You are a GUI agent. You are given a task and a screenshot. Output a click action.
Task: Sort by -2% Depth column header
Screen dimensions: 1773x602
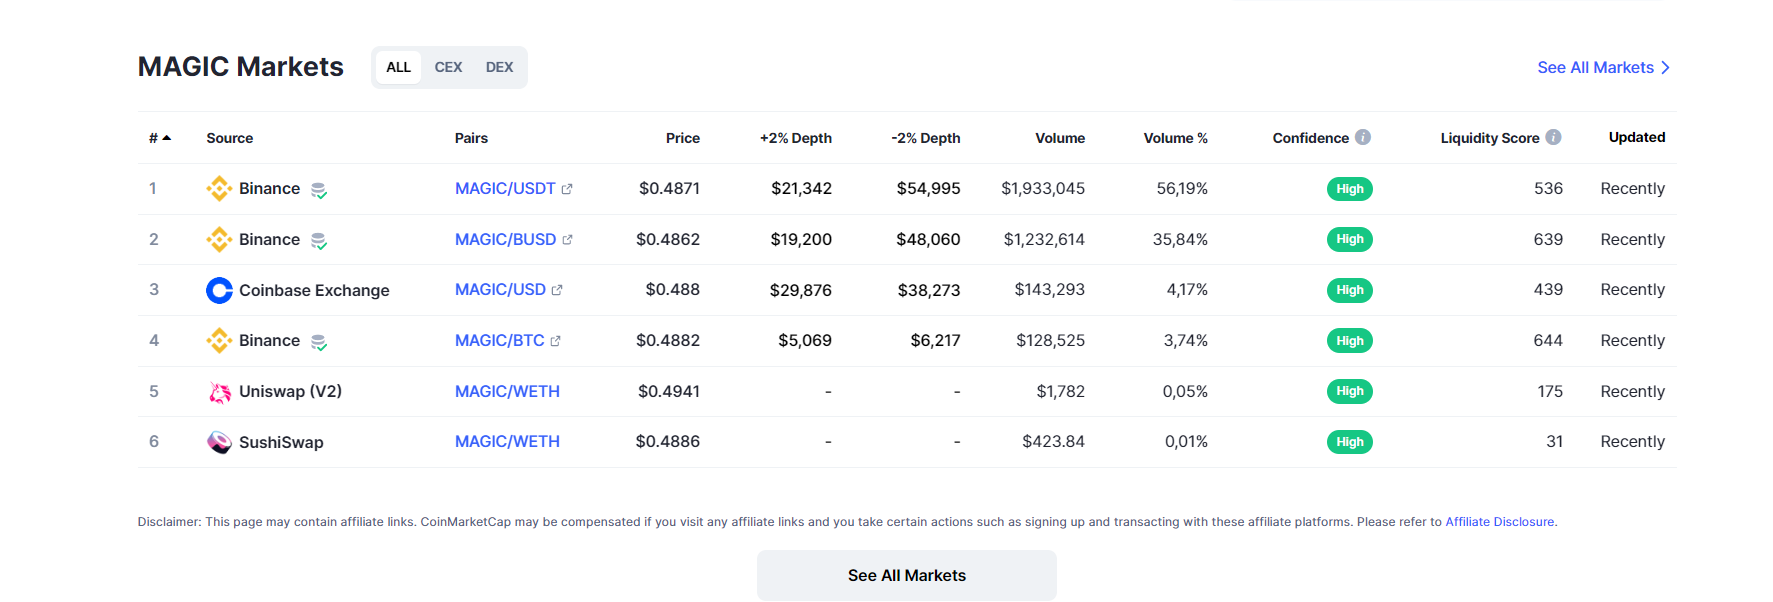[926, 138]
